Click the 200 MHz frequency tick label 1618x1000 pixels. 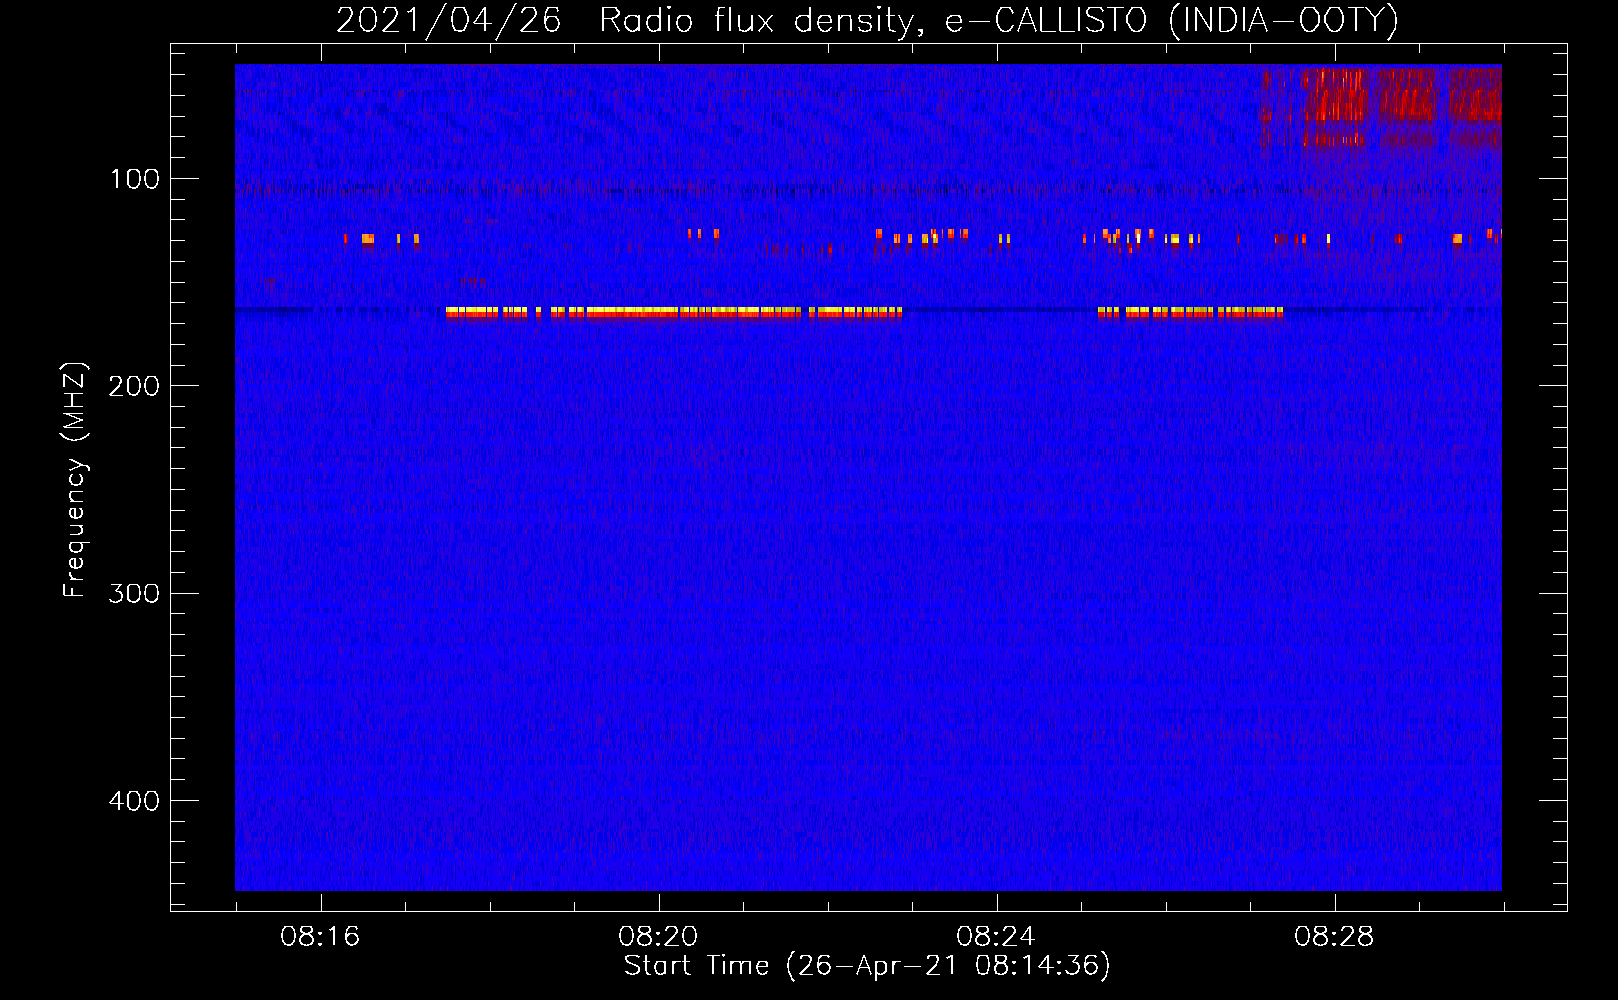point(134,386)
